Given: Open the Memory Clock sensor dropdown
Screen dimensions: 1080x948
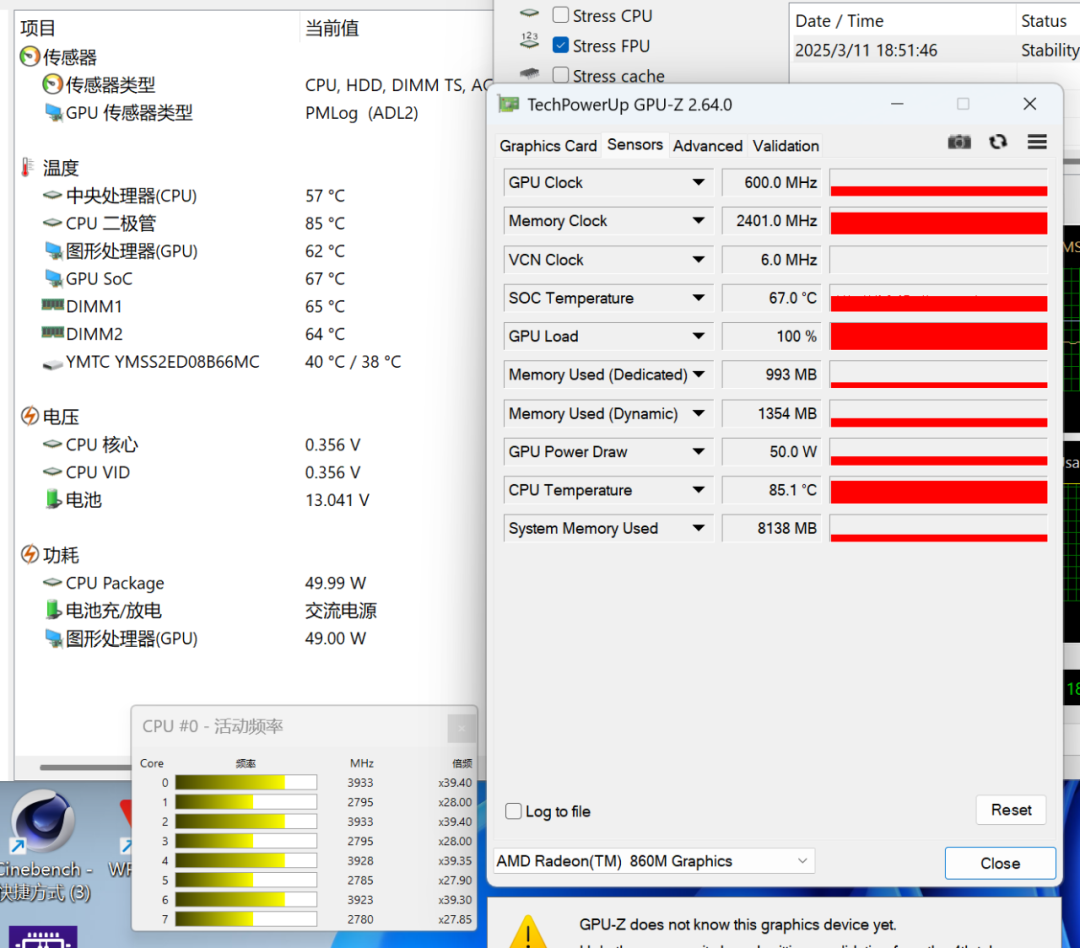Looking at the screenshot, I should (x=698, y=220).
